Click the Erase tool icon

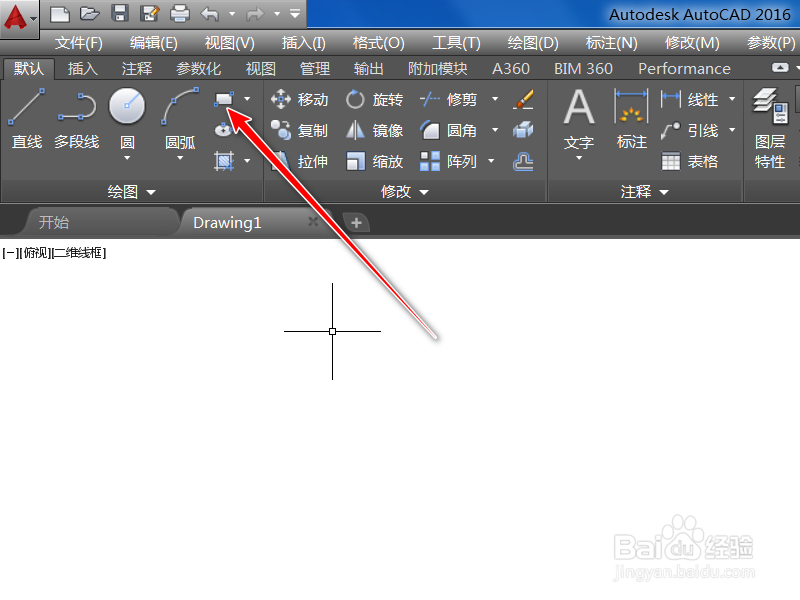coord(523,99)
